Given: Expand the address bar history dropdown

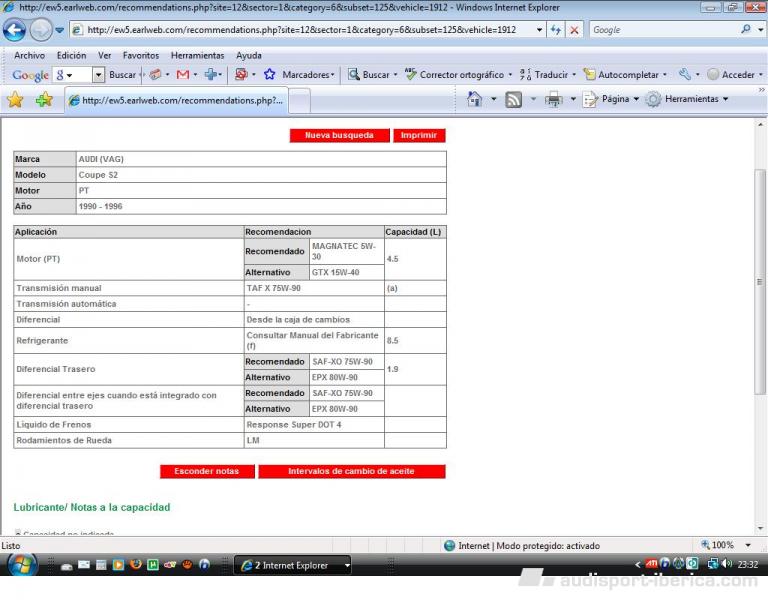Looking at the screenshot, I should click(x=539, y=30).
